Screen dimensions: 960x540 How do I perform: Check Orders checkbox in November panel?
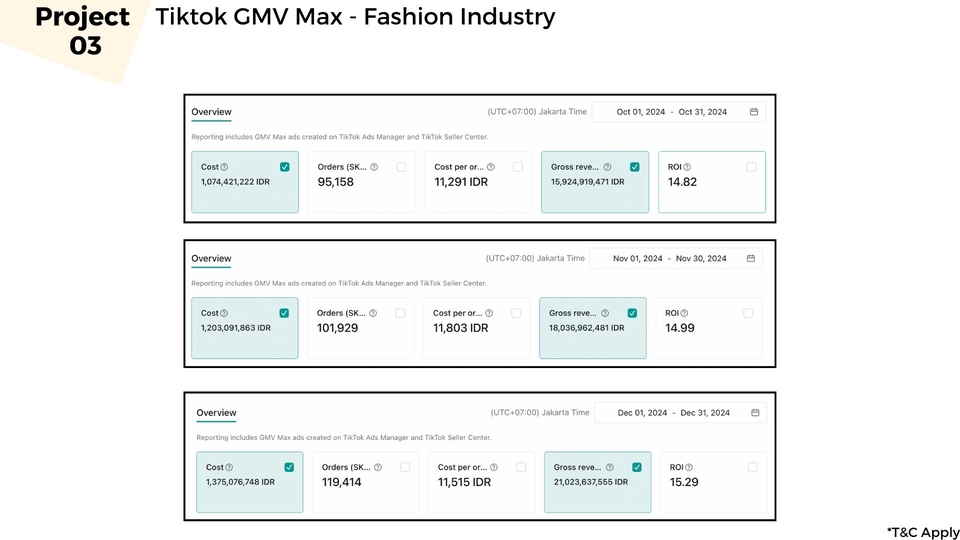(x=400, y=313)
